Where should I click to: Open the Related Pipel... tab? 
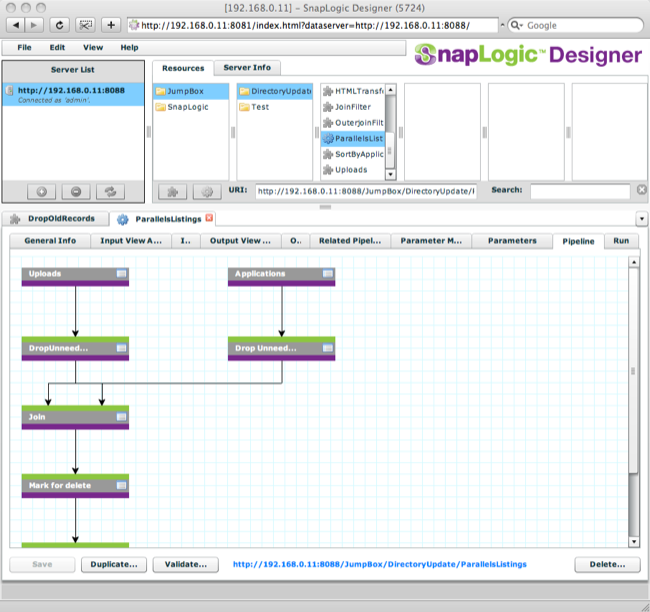click(350, 241)
